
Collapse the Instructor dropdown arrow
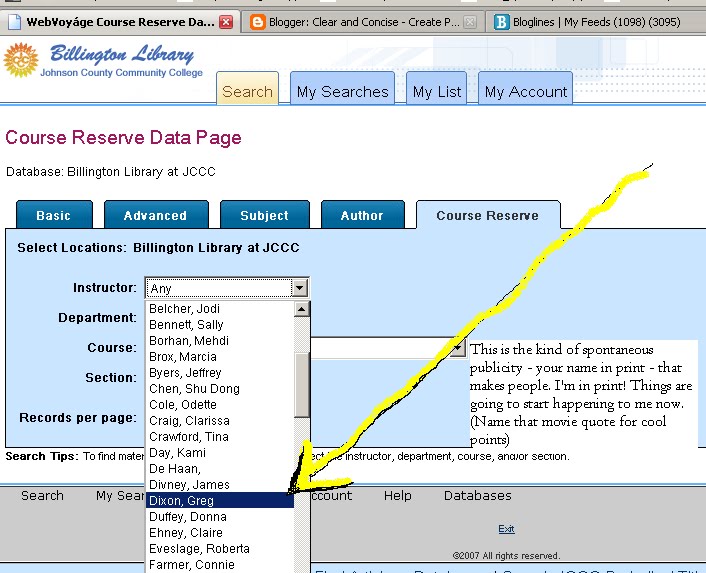[x=300, y=288]
